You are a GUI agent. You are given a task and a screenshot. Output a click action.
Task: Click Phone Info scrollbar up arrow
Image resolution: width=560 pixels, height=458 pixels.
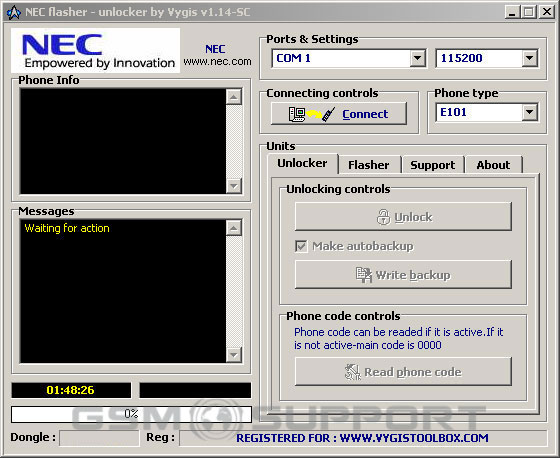[234, 97]
